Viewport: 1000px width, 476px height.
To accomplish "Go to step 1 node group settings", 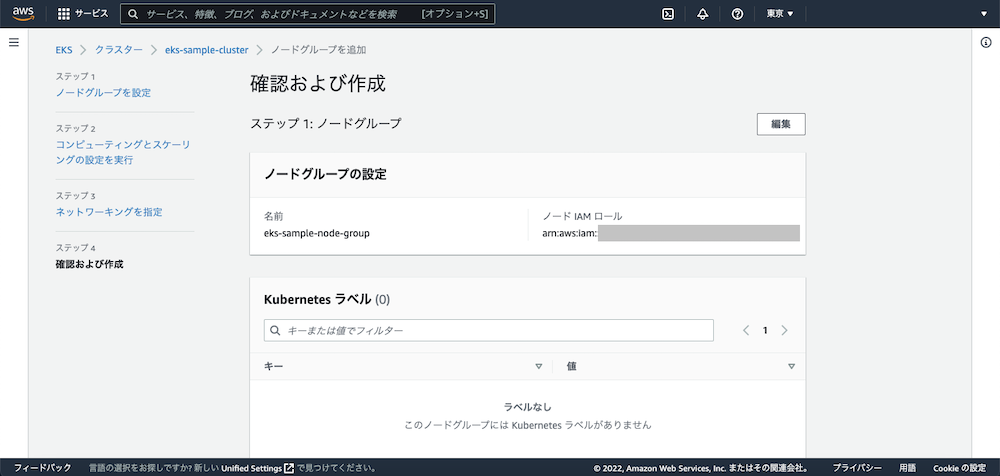I will point(103,92).
